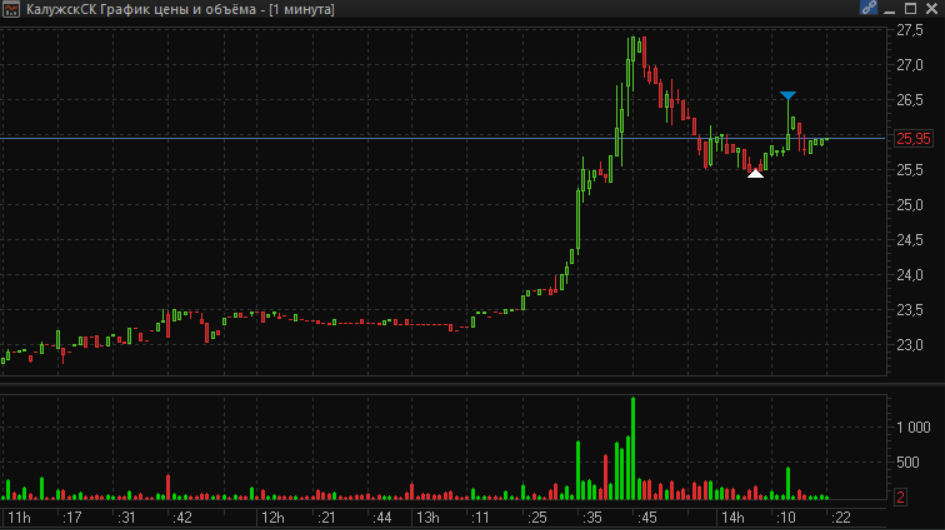945x530 pixels.
Task: Click the tallest green volume bar
Action: tap(633, 448)
